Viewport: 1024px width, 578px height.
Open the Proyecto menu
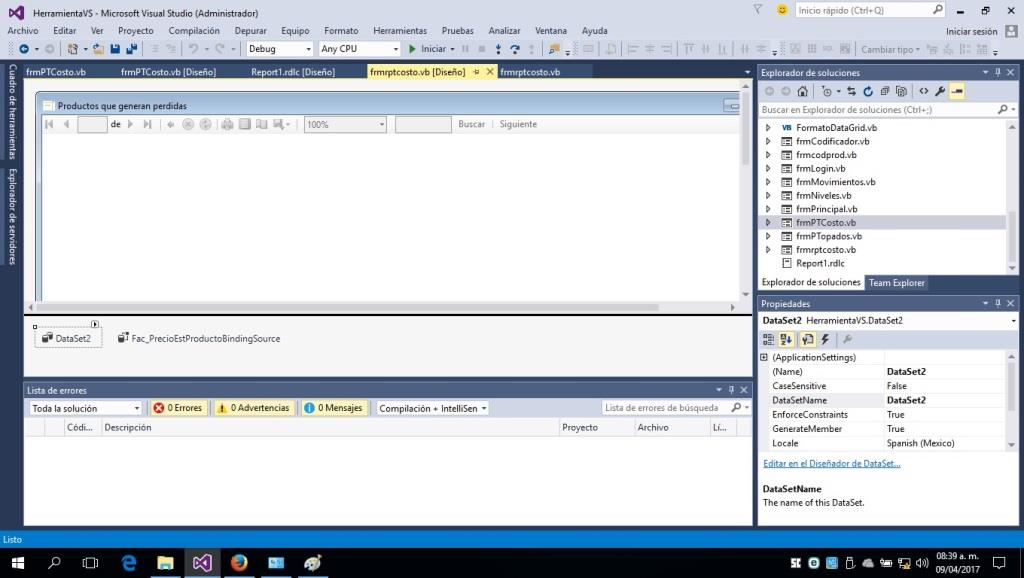tap(136, 31)
